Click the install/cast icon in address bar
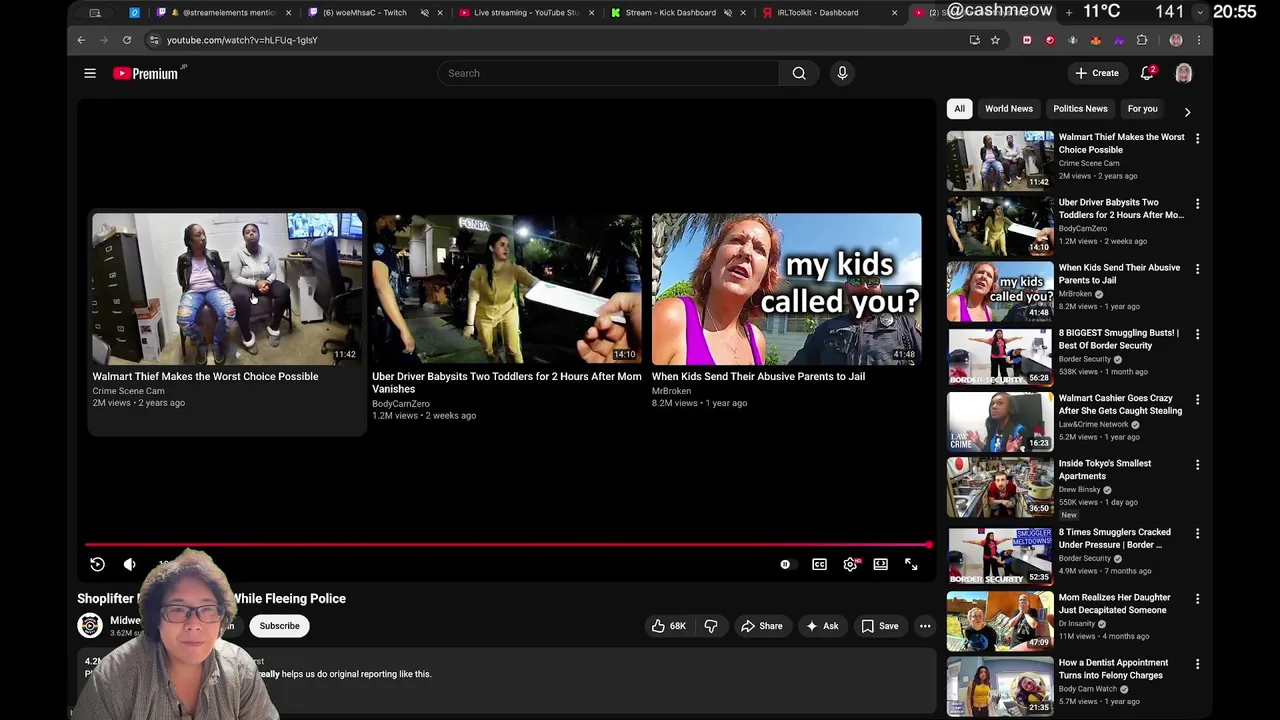This screenshot has width=1280, height=720. [974, 40]
